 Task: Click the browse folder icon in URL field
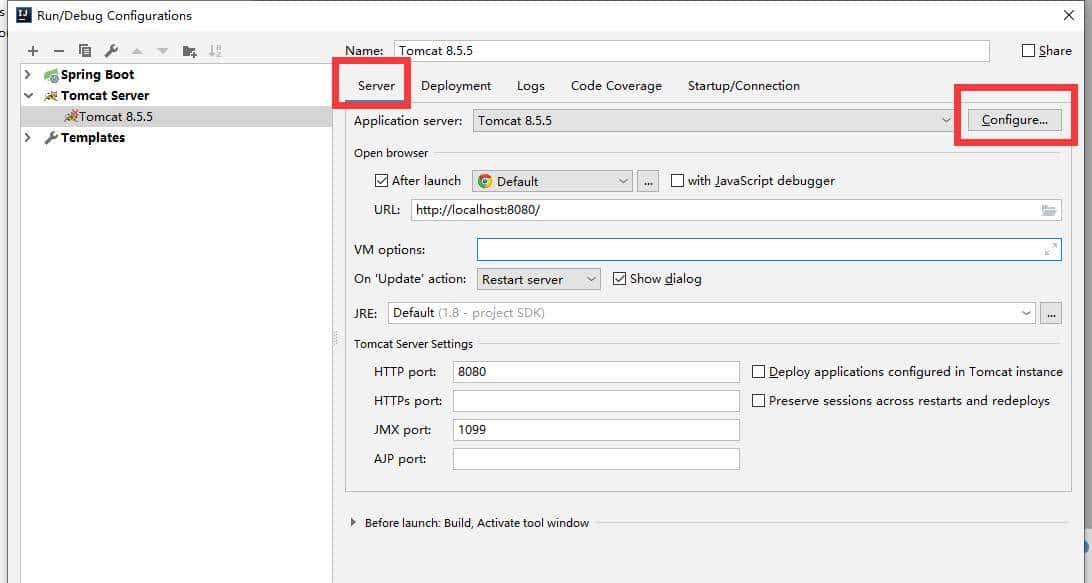tap(1048, 210)
